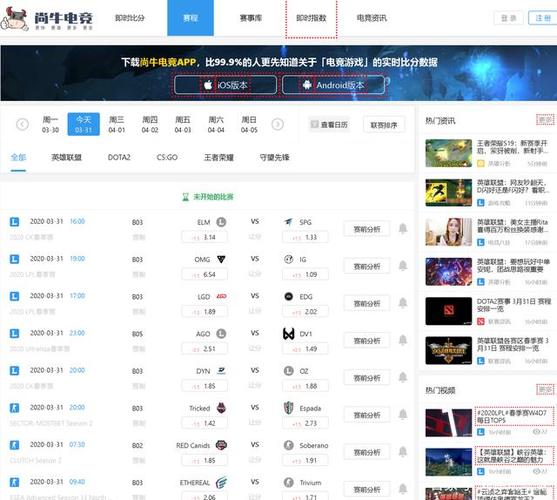Filter by 王者荣耀
The image size is (557, 500).
[219, 157]
